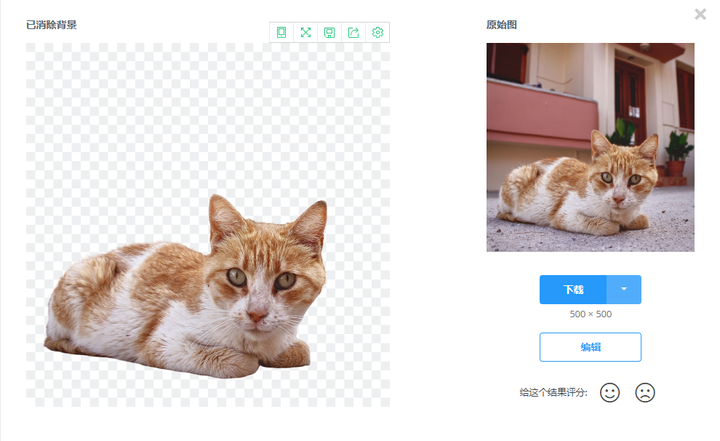Click the 已消除背景 heading label
Viewport: 720px width, 441px height.
(x=51, y=25)
